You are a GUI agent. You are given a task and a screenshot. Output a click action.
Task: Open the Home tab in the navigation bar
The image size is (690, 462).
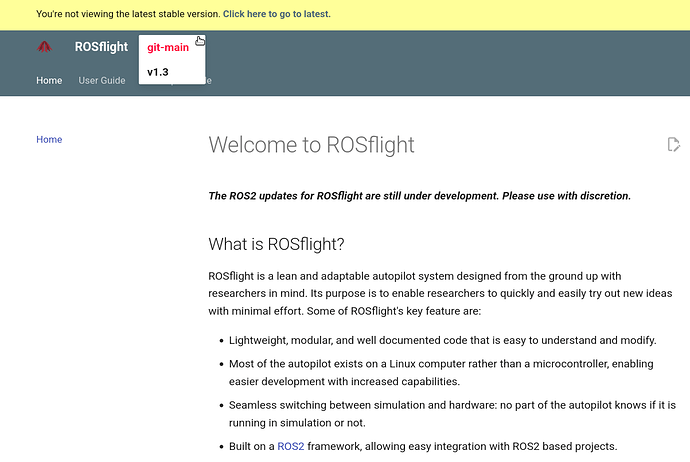coord(49,80)
